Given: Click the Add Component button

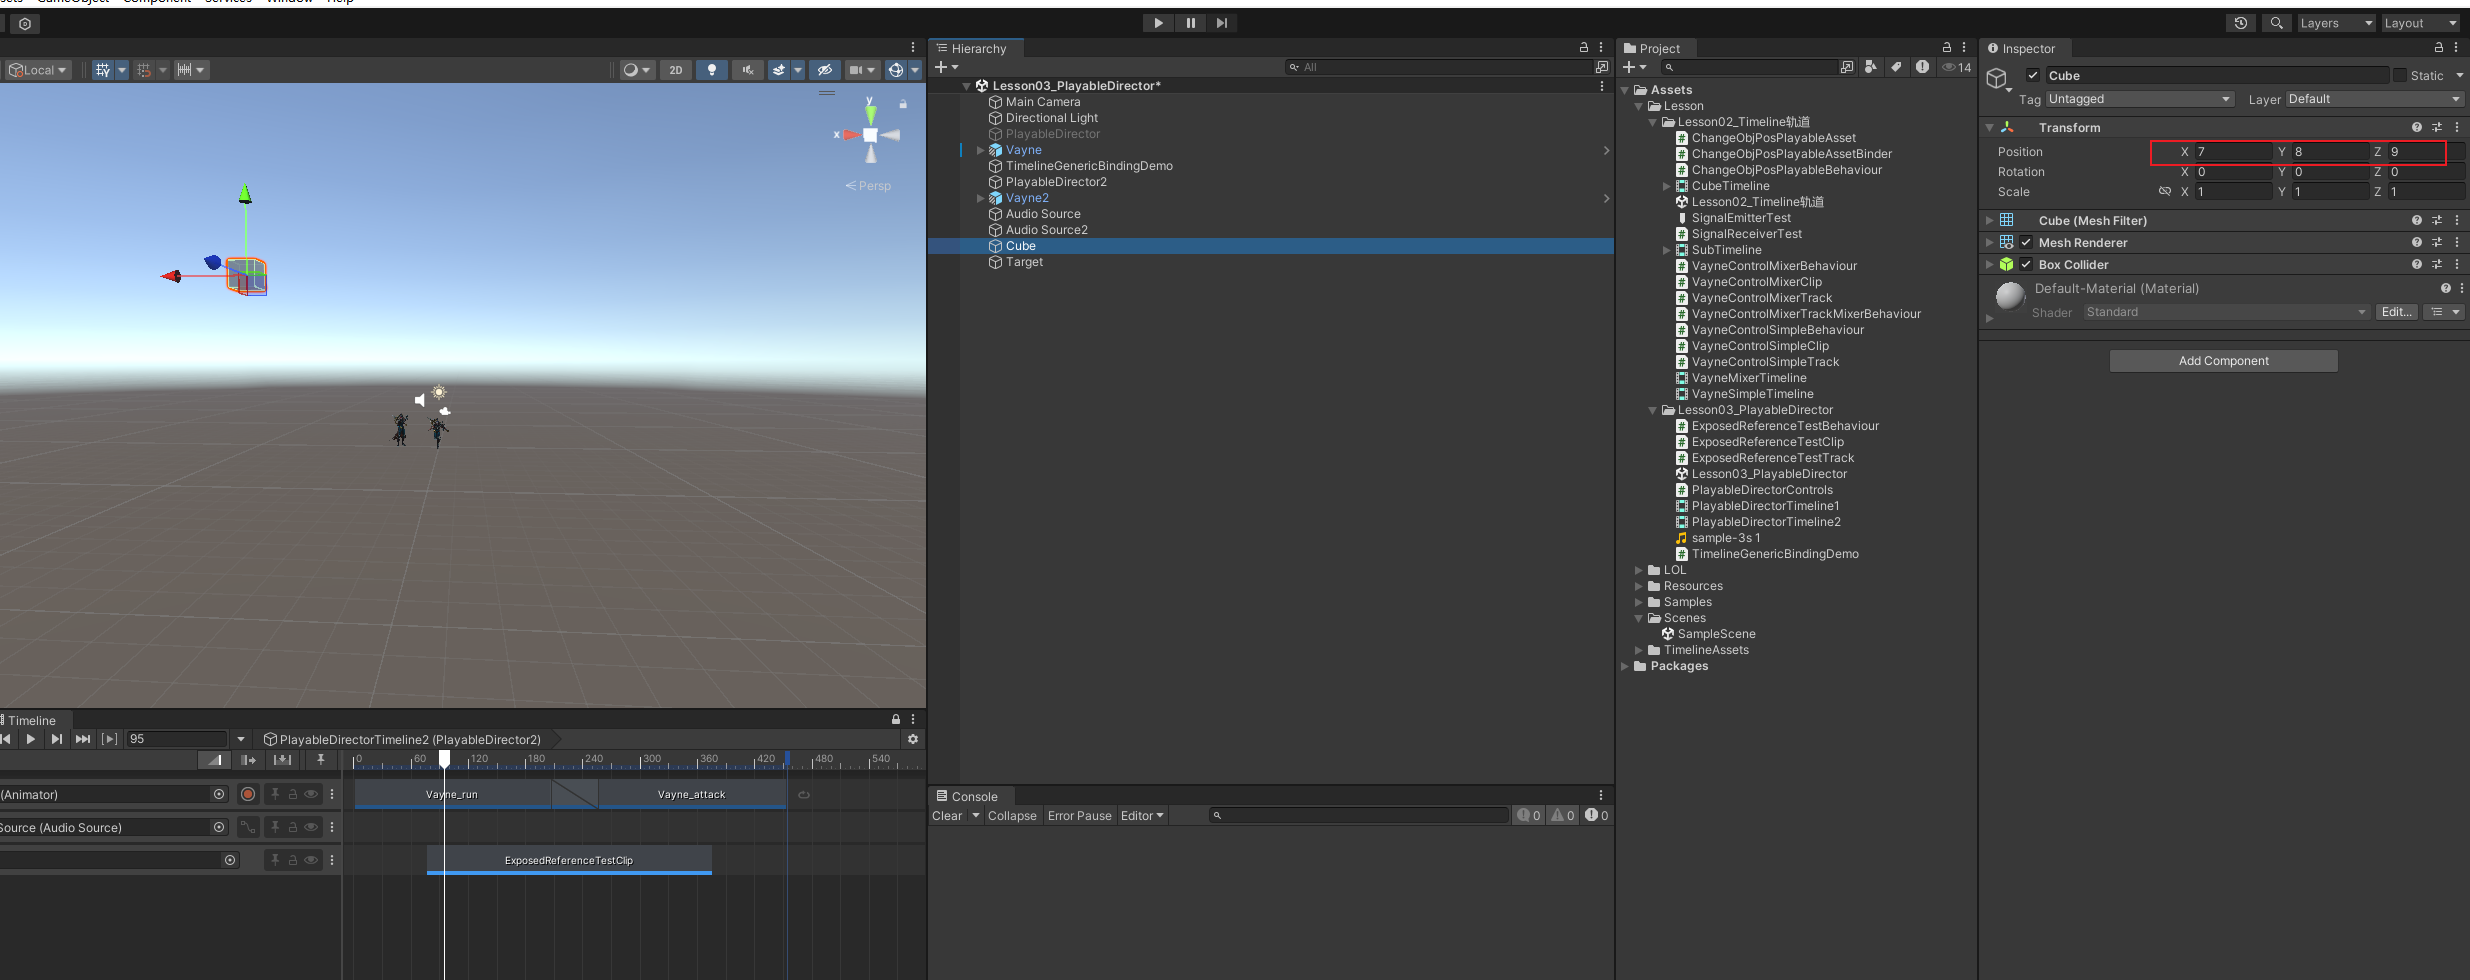Looking at the screenshot, I should coord(2223,361).
